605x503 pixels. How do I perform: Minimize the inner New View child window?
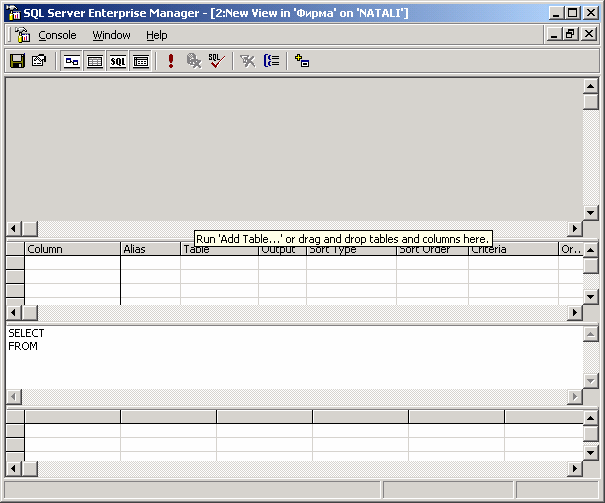pyautogui.click(x=554, y=34)
